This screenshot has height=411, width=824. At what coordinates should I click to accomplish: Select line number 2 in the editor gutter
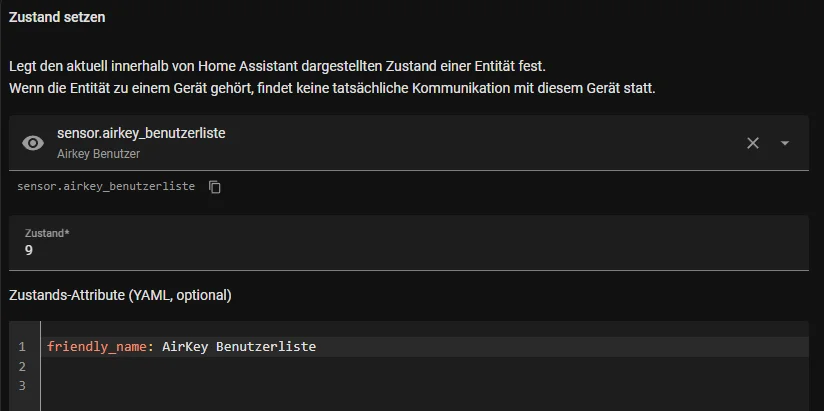(x=22, y=366)
